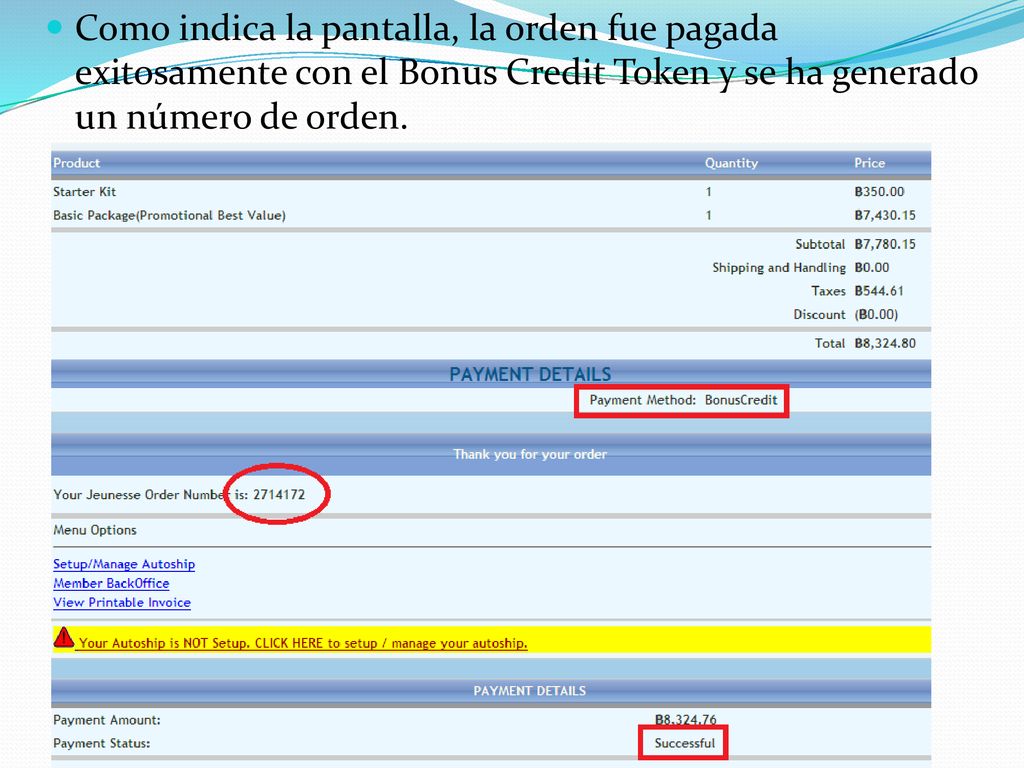
Task: Select the Basic Package(Promotional Best Value) row
Action: coord(491,216)
